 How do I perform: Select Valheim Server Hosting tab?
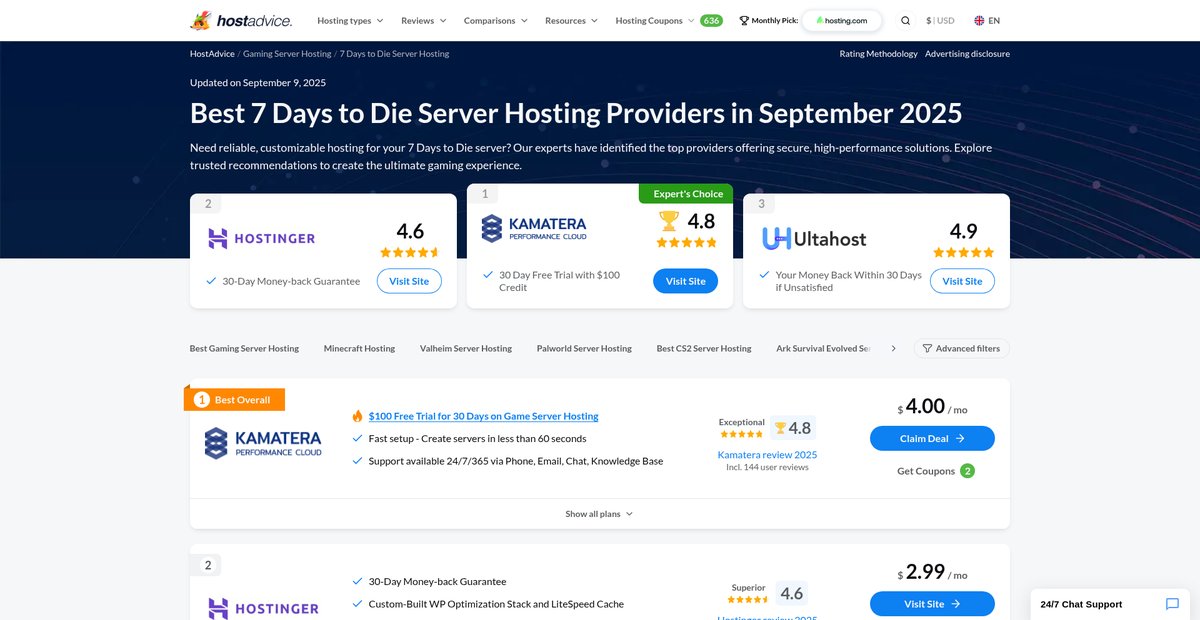pos(466,348)
